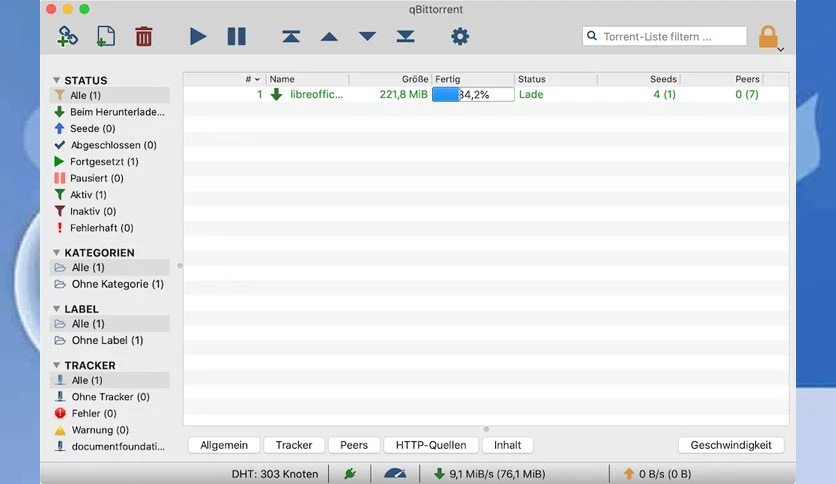Open the HTTP-Quellen tab
The height and width of the screenshot is (484, 836).
coord(431,445)
